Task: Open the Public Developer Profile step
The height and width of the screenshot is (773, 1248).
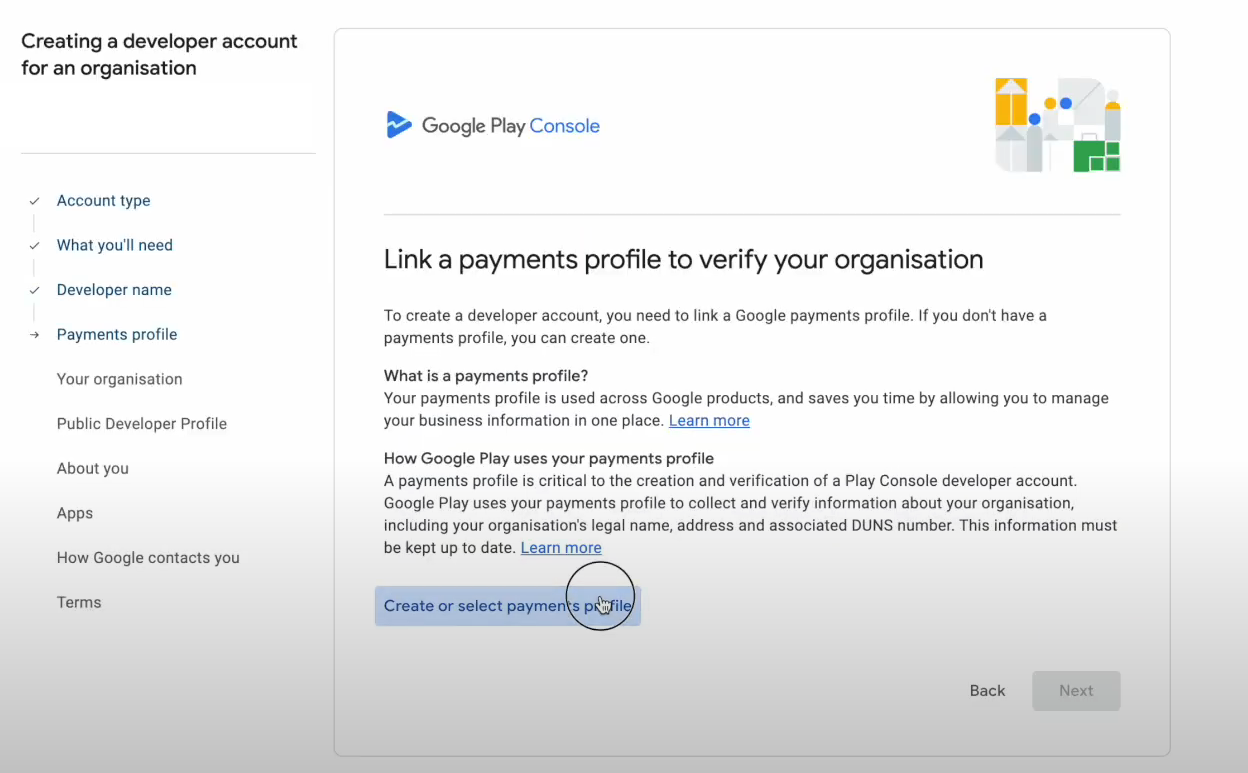Action: click(142, 424)
